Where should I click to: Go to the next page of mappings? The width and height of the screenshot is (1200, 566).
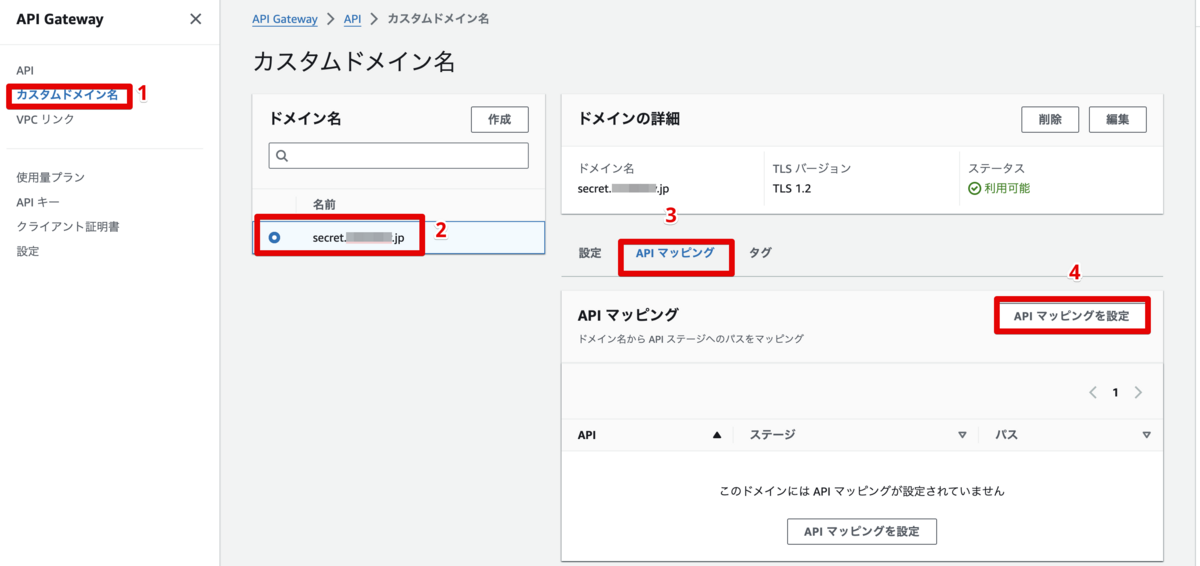point(1138,392)
